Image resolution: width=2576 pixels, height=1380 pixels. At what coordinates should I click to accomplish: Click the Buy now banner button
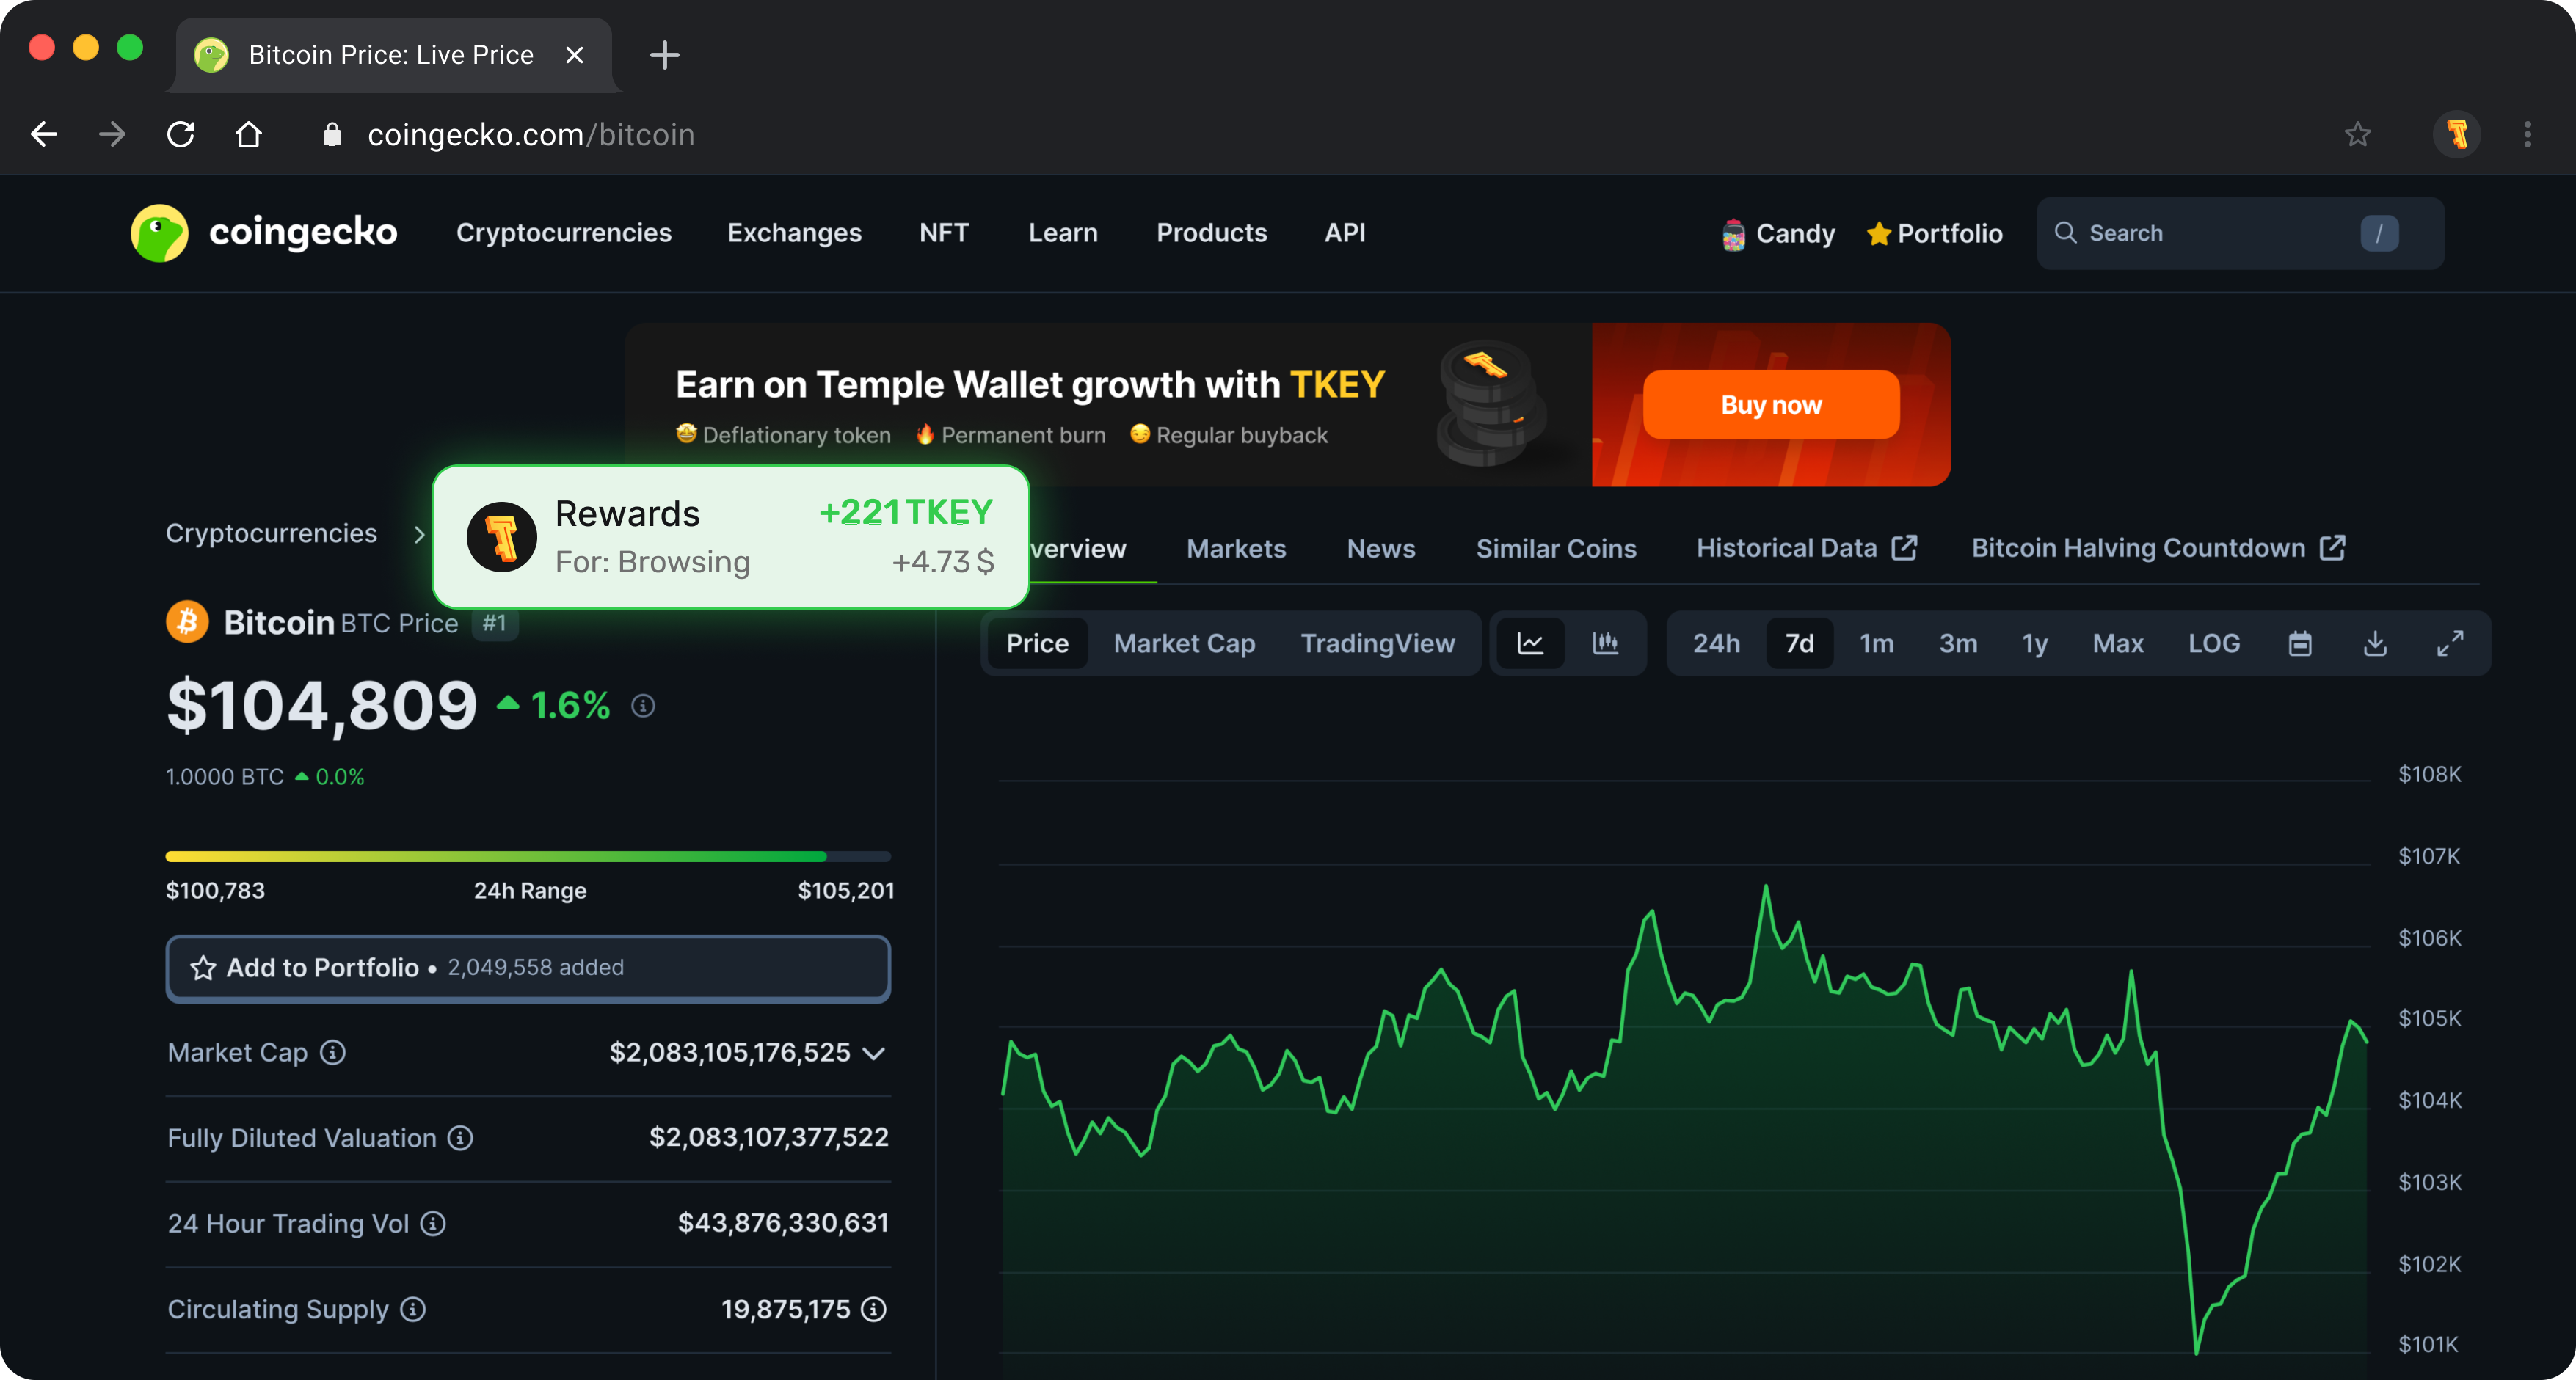coord(1771,405)
